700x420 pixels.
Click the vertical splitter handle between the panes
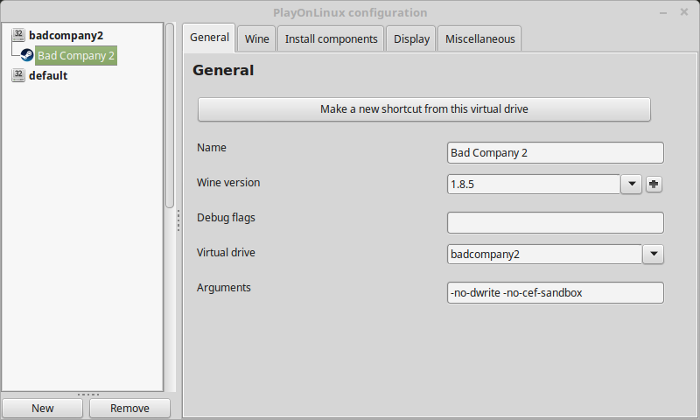click(179, 220)
